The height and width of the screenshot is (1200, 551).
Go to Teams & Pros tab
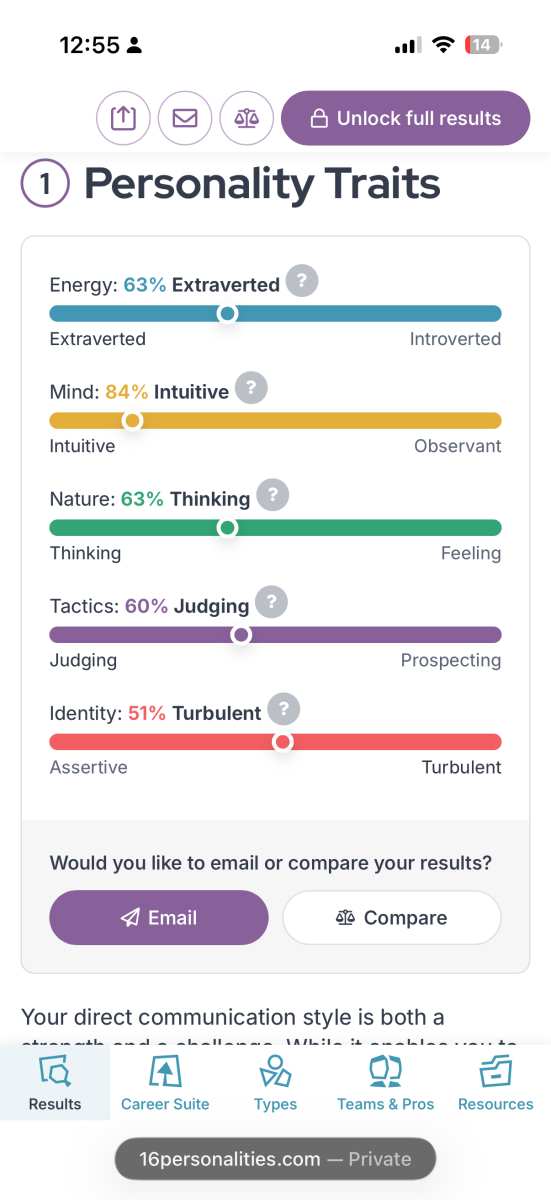click(x=385, y=1083)
